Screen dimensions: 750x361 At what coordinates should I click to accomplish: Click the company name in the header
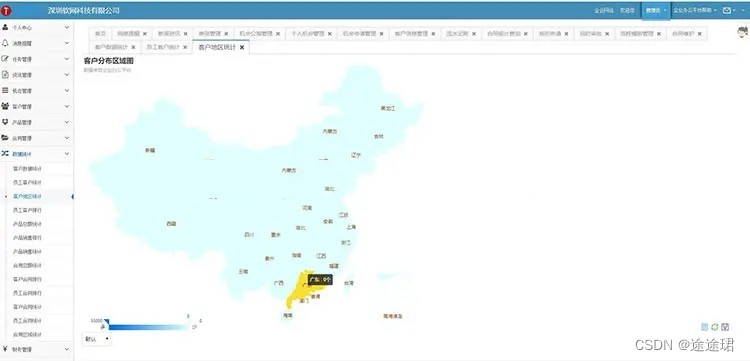point(84,11)
